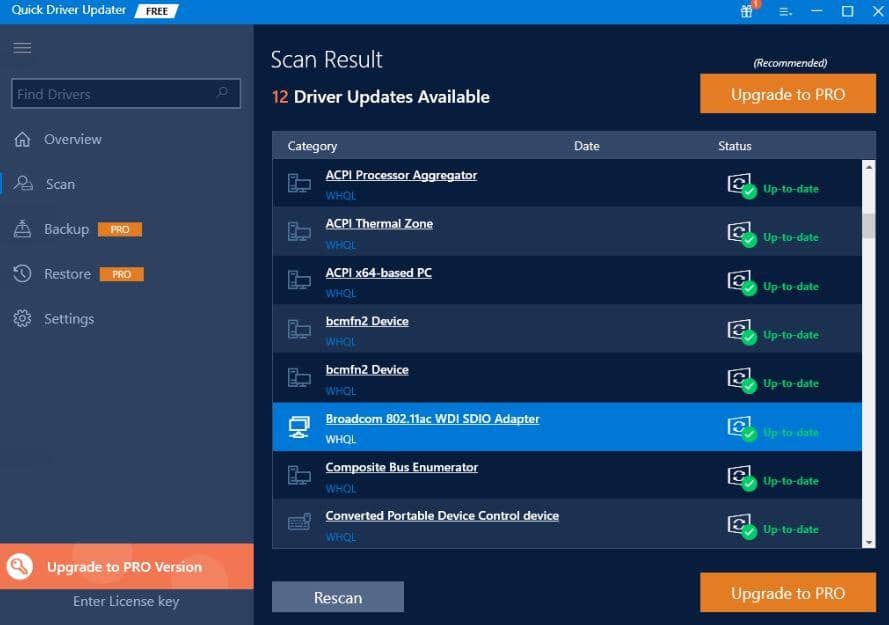The image size is (889, 625).
Task: Click the Rescan button
Action: [337, 596]
